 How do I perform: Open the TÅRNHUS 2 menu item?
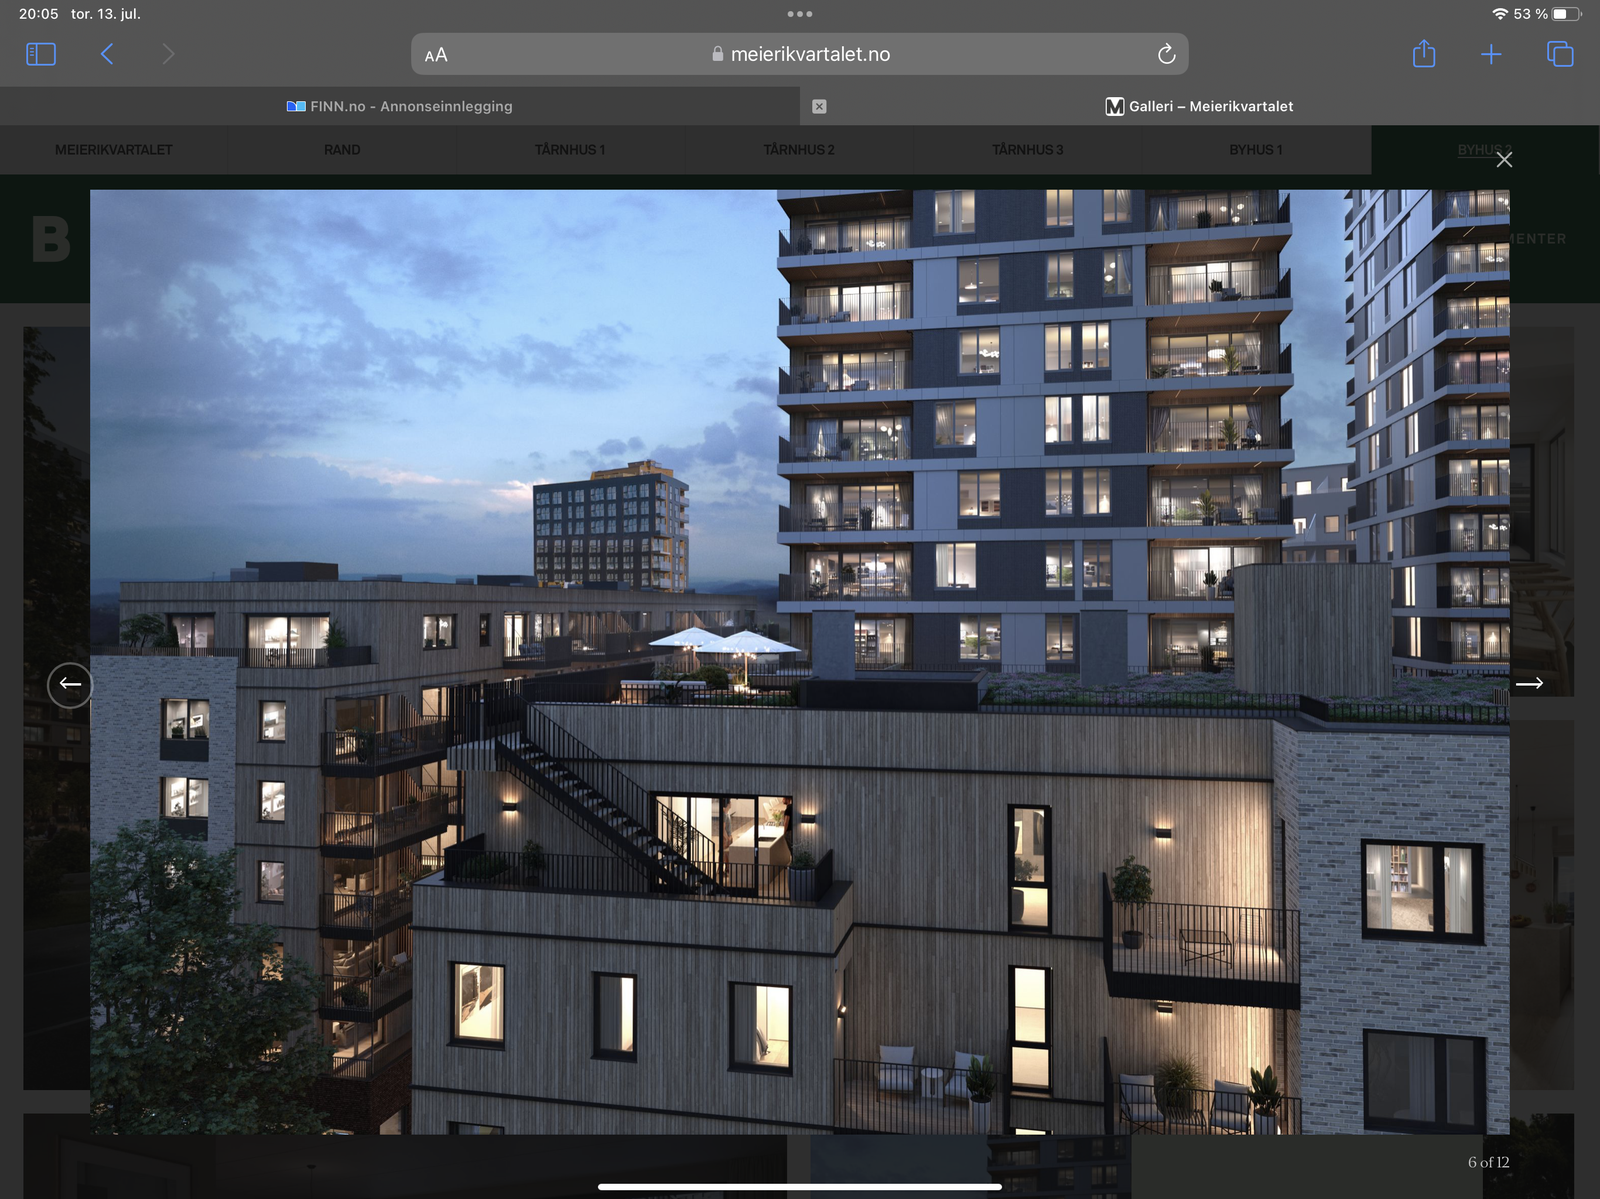click(x=799, y=150)
